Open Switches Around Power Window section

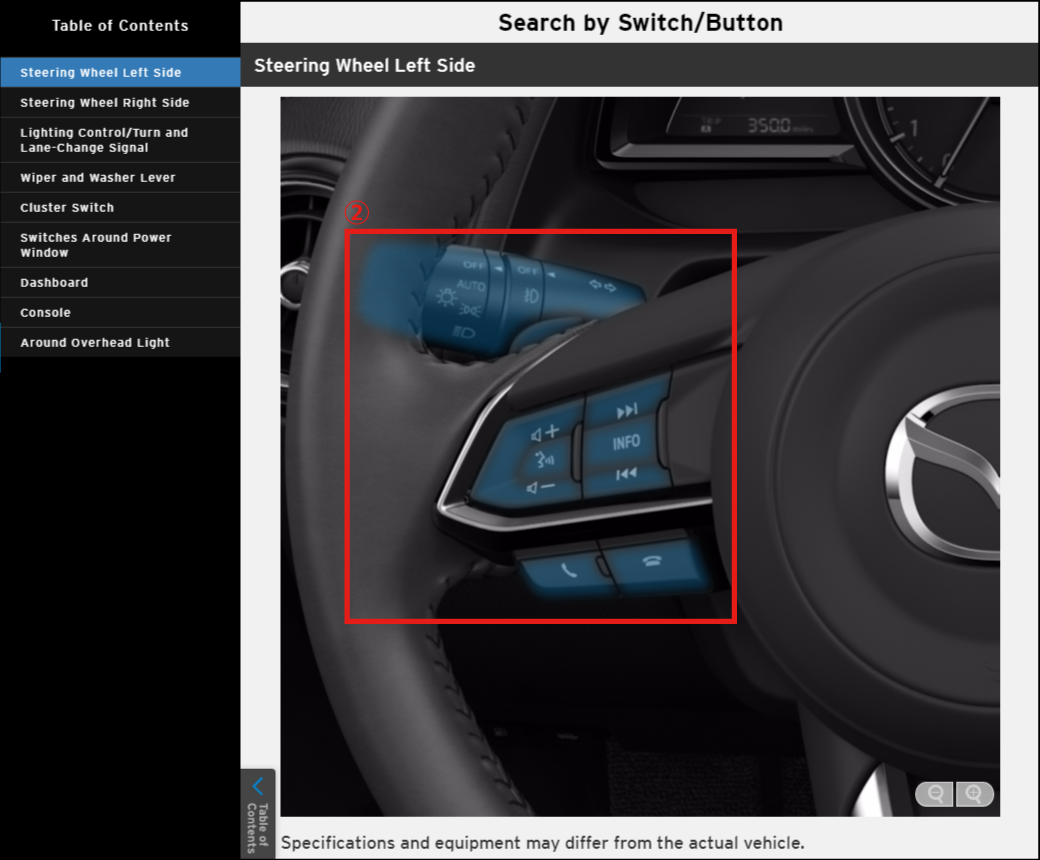coord(96,245)
